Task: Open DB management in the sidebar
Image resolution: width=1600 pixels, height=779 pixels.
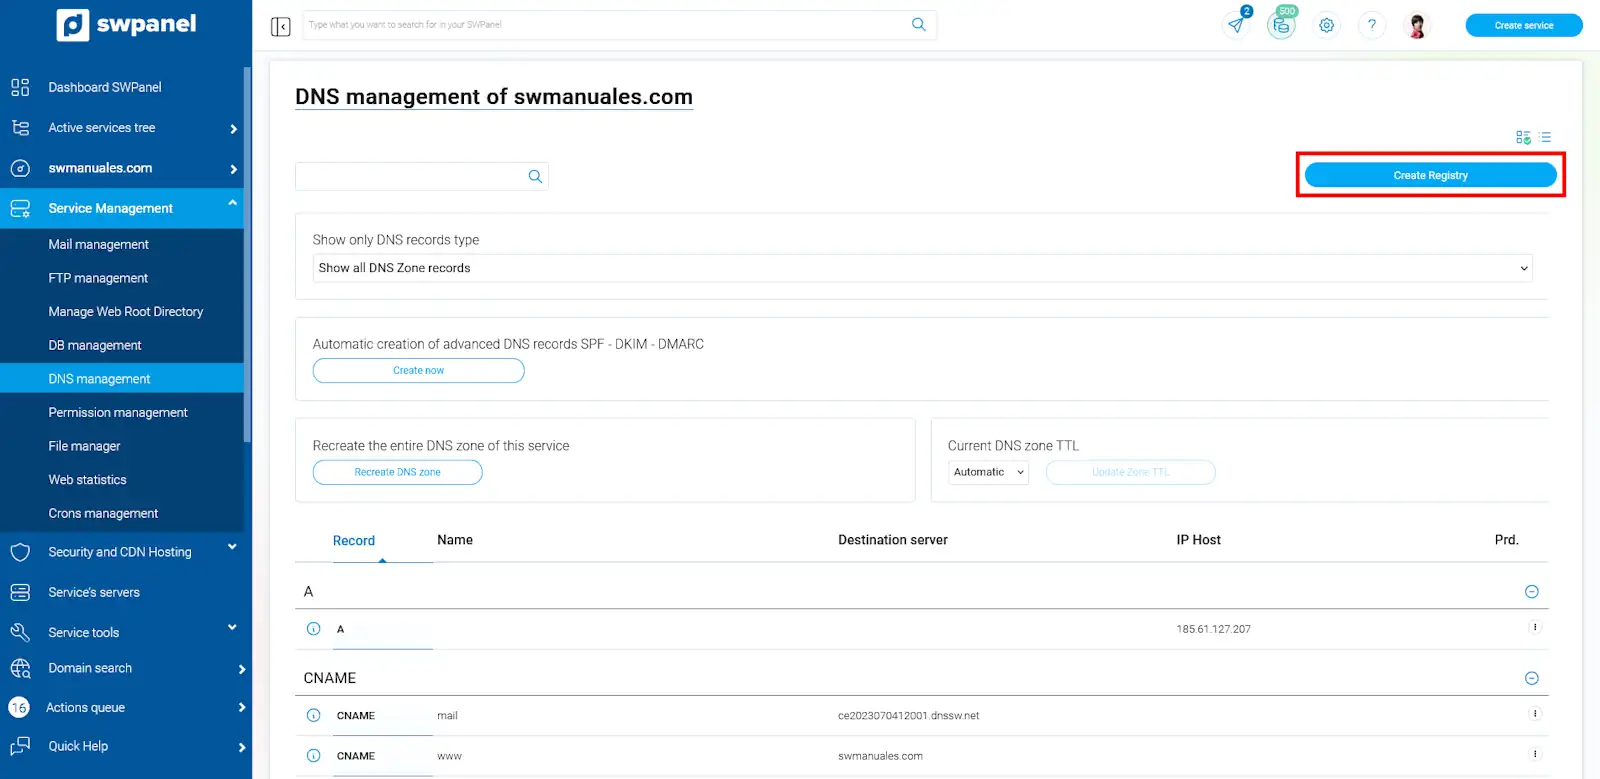Action: (95, 345)
